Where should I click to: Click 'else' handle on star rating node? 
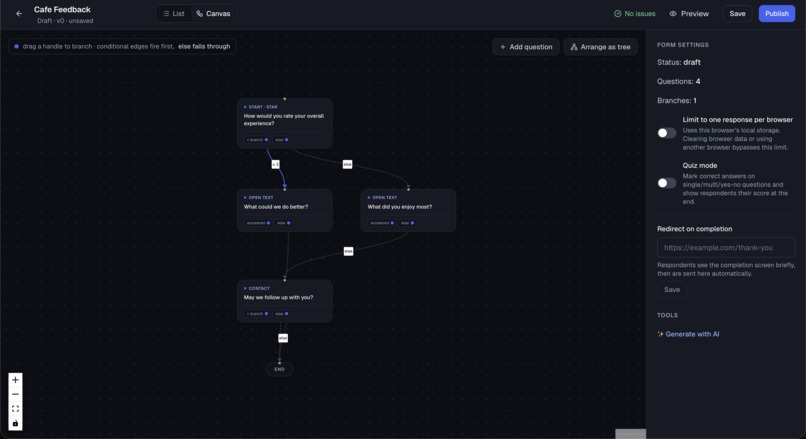click(281, 140)
